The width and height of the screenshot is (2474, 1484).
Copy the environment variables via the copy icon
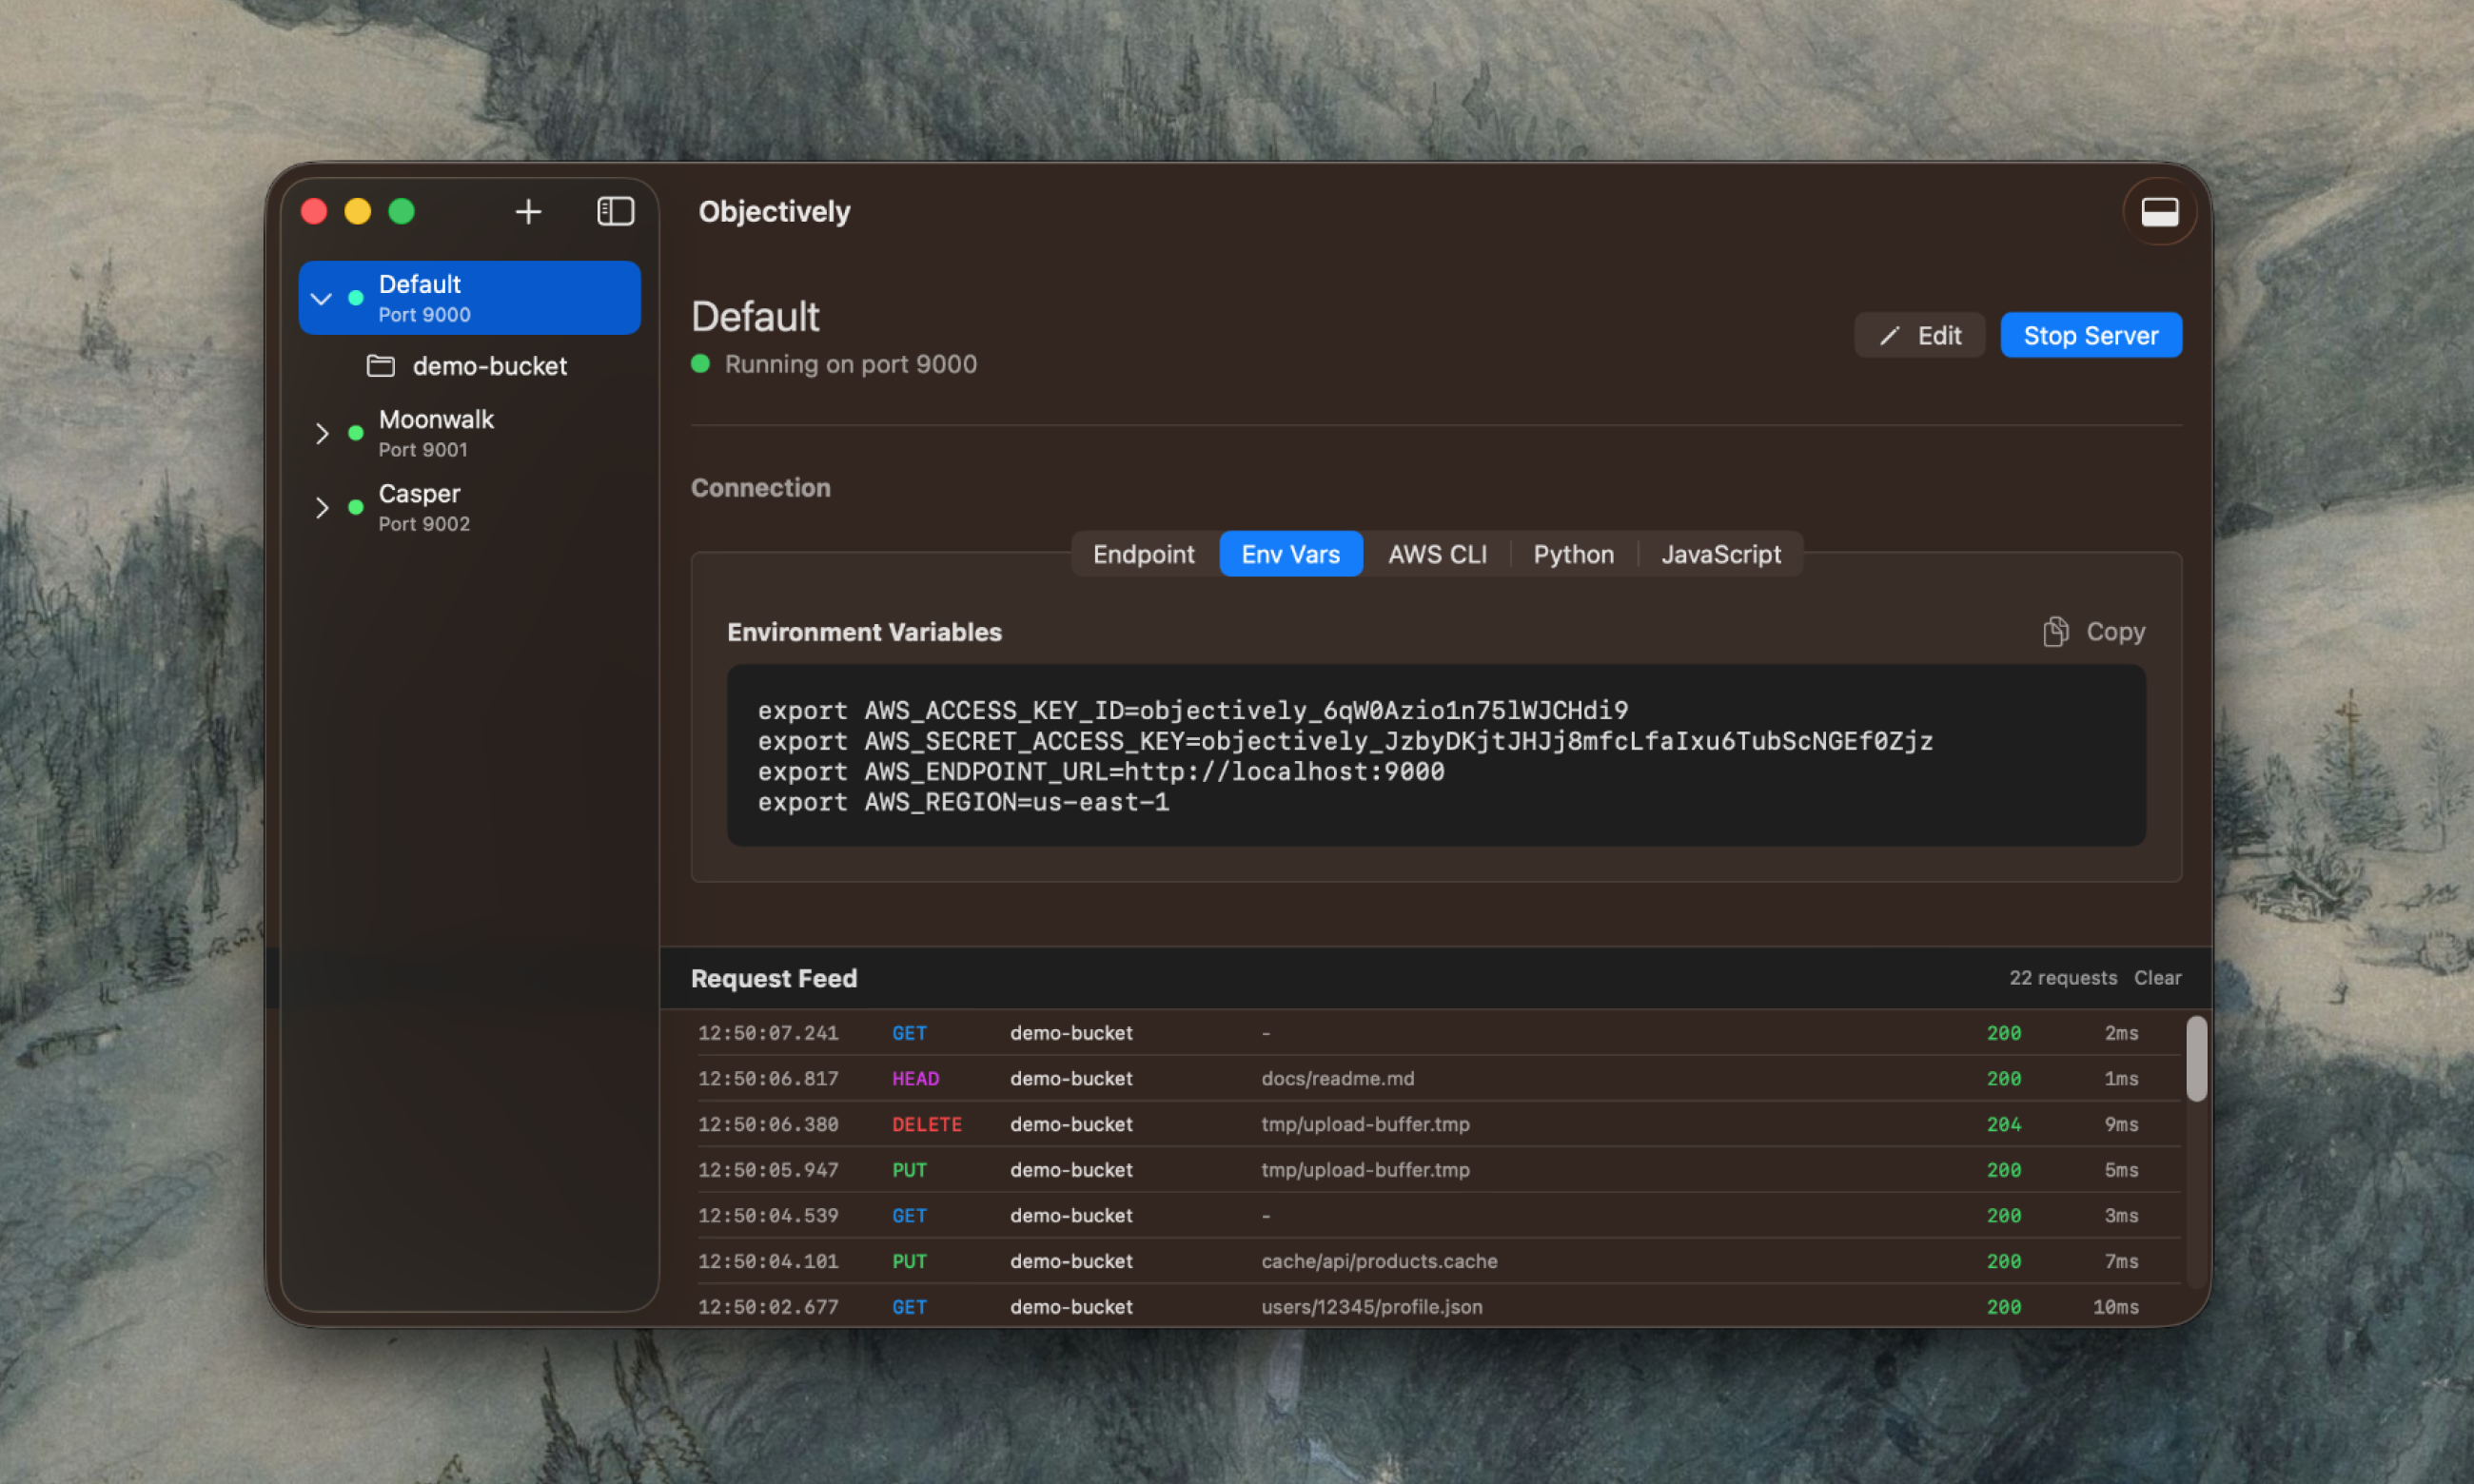[2056, 631]
